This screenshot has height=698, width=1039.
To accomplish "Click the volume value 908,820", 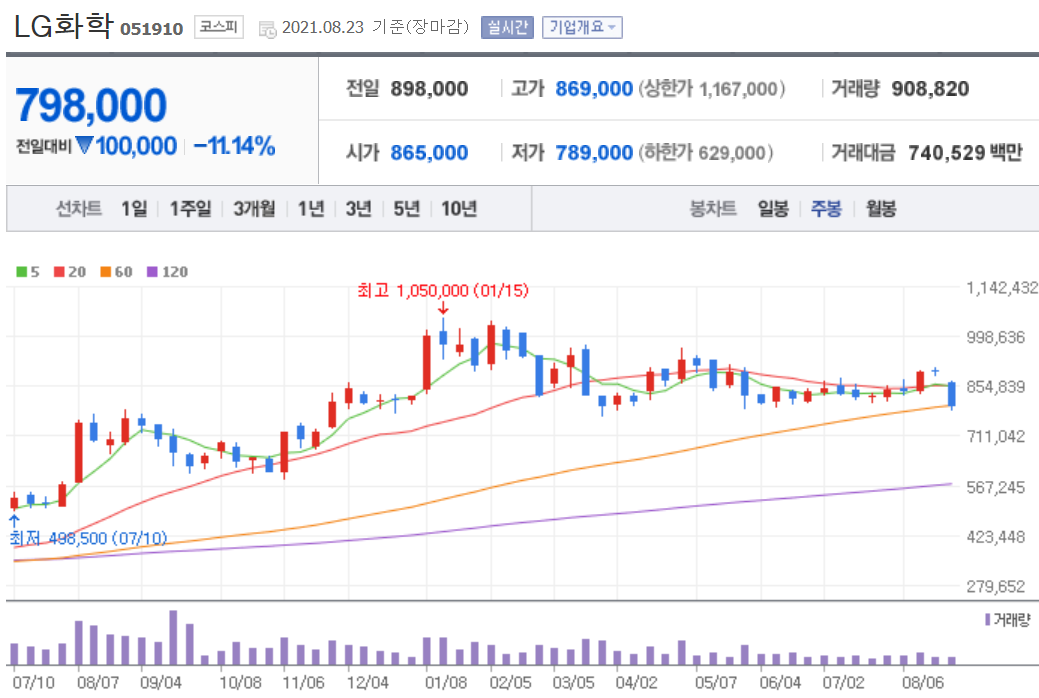I will pyautogui.click(x=930, y=89).
